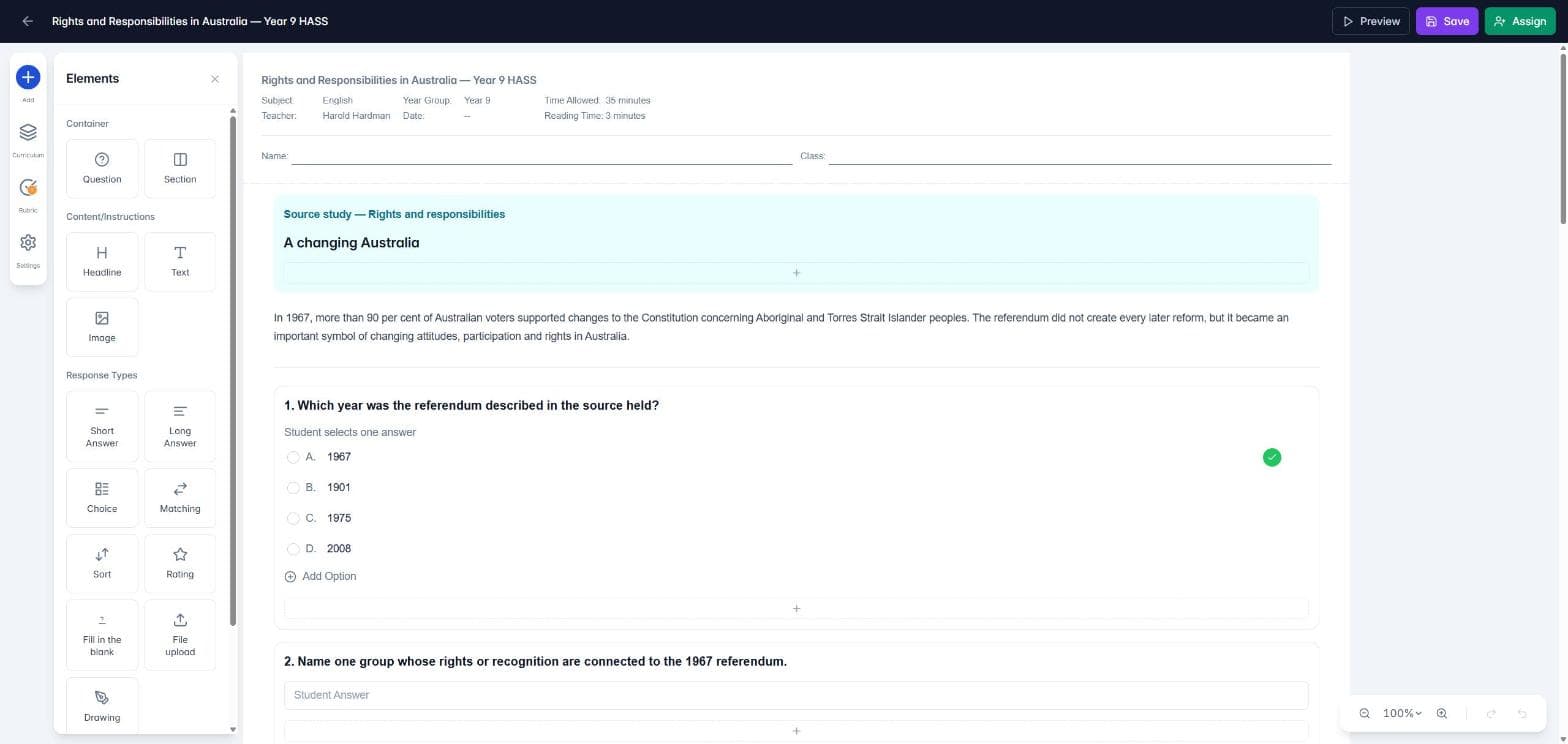Add a Rating response type
Screen dimensions: 1568x744
click(x=180, y=563)
